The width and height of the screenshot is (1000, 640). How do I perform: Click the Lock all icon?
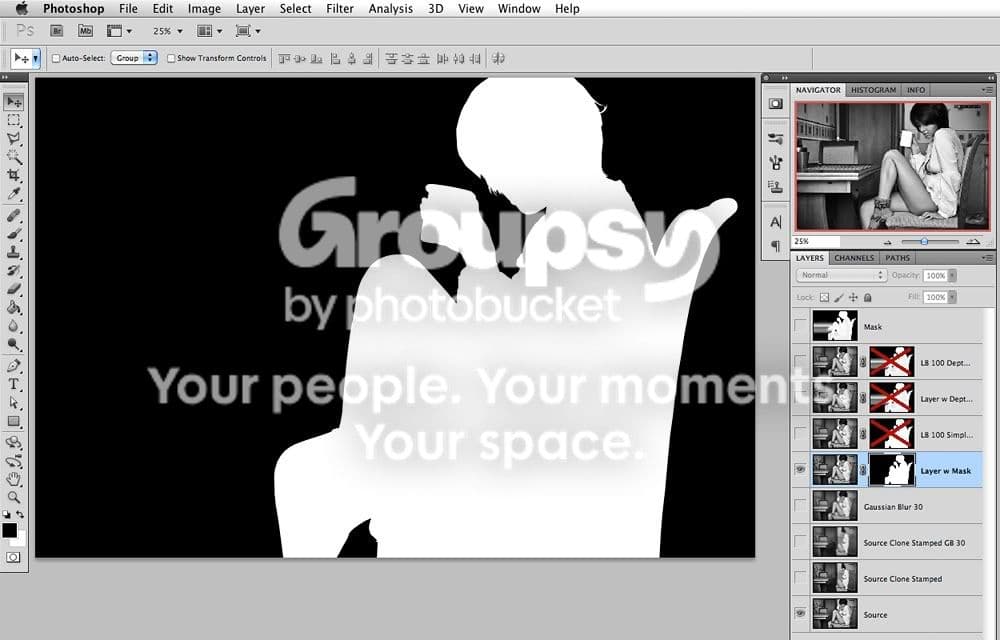point(867,297)
